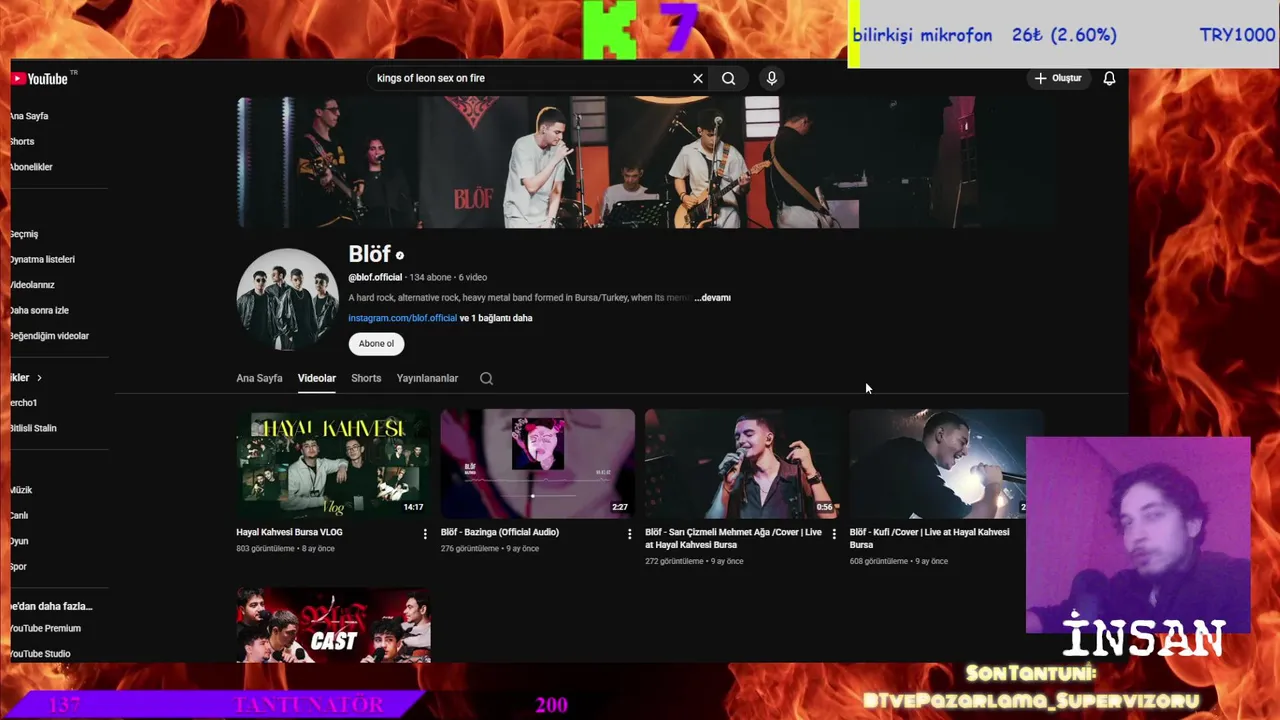Open Geçmiş history in the sidebar
1280x720 pixels.
(24, 234)
